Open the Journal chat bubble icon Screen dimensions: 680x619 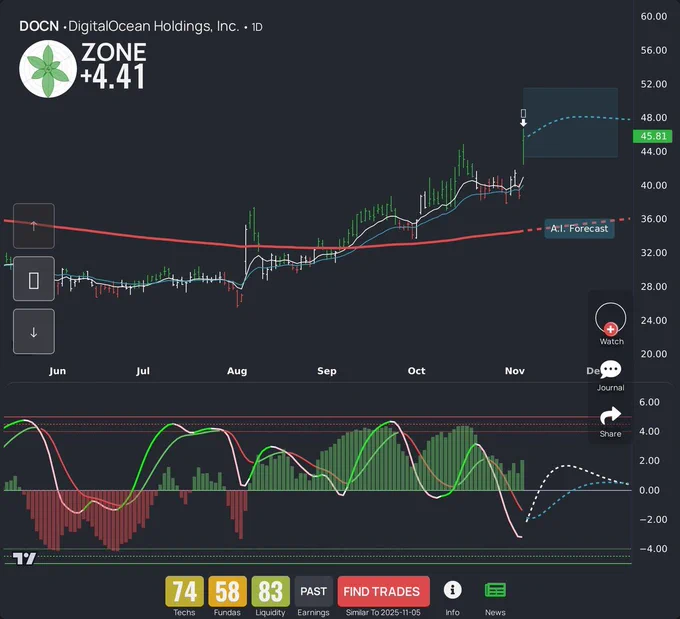pos(611,371)
